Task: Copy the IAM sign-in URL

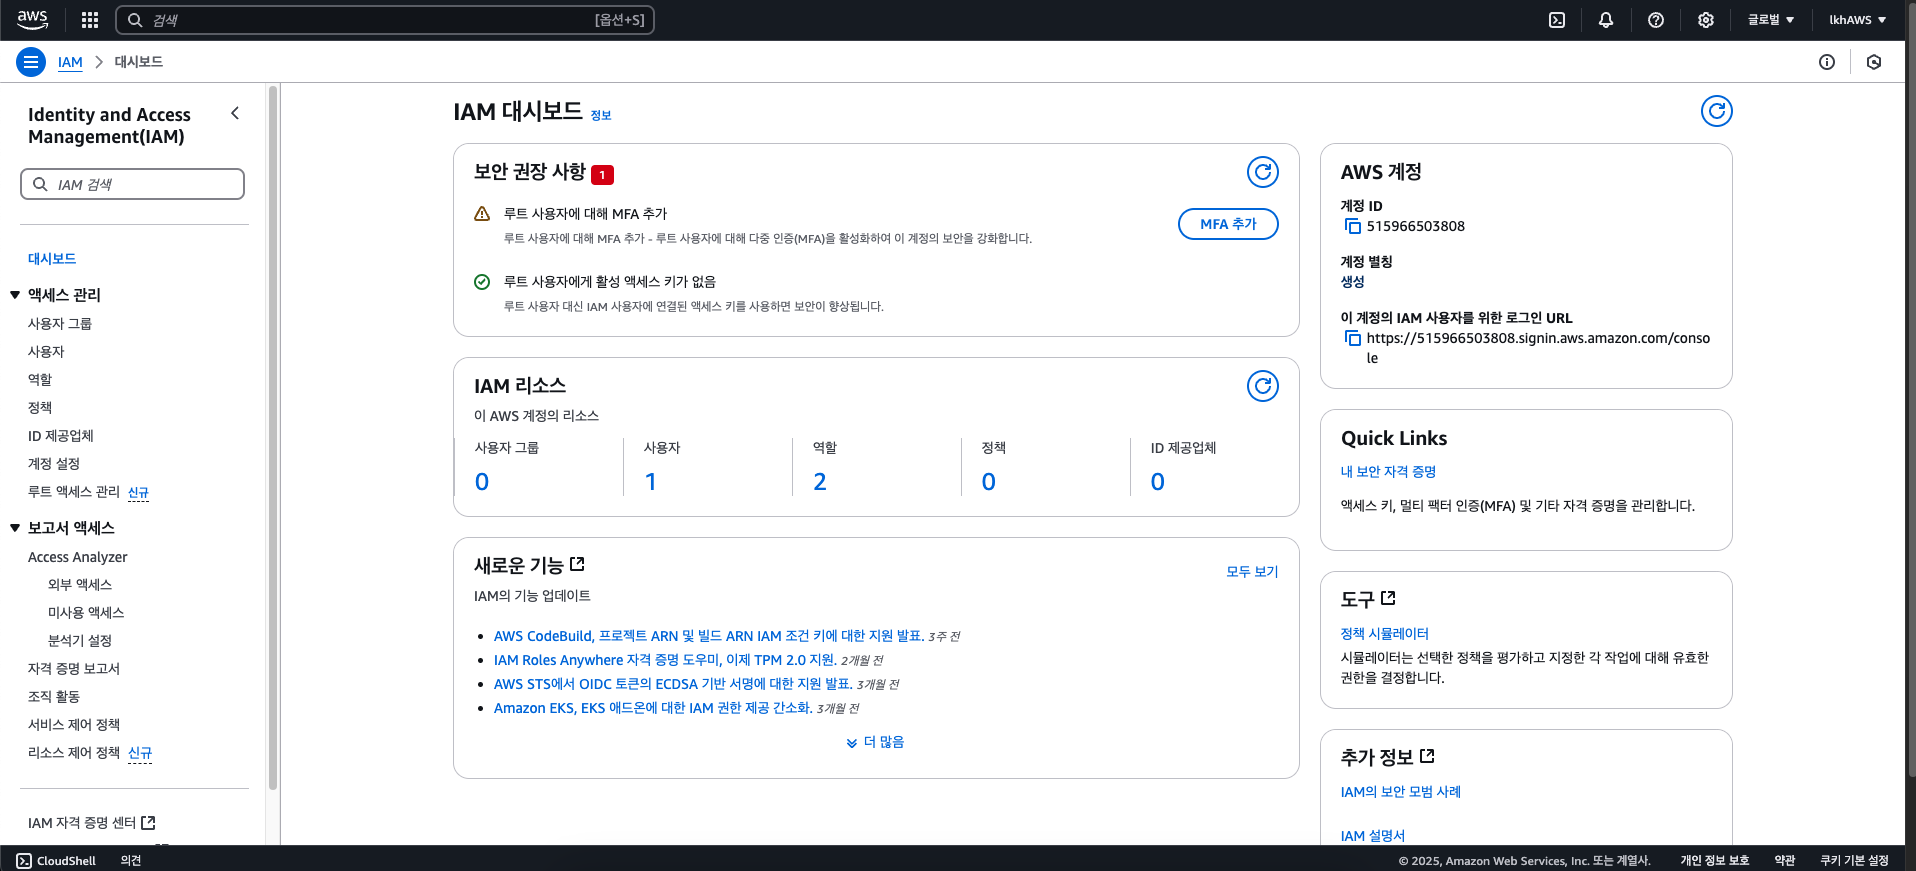Action: 1353,338
